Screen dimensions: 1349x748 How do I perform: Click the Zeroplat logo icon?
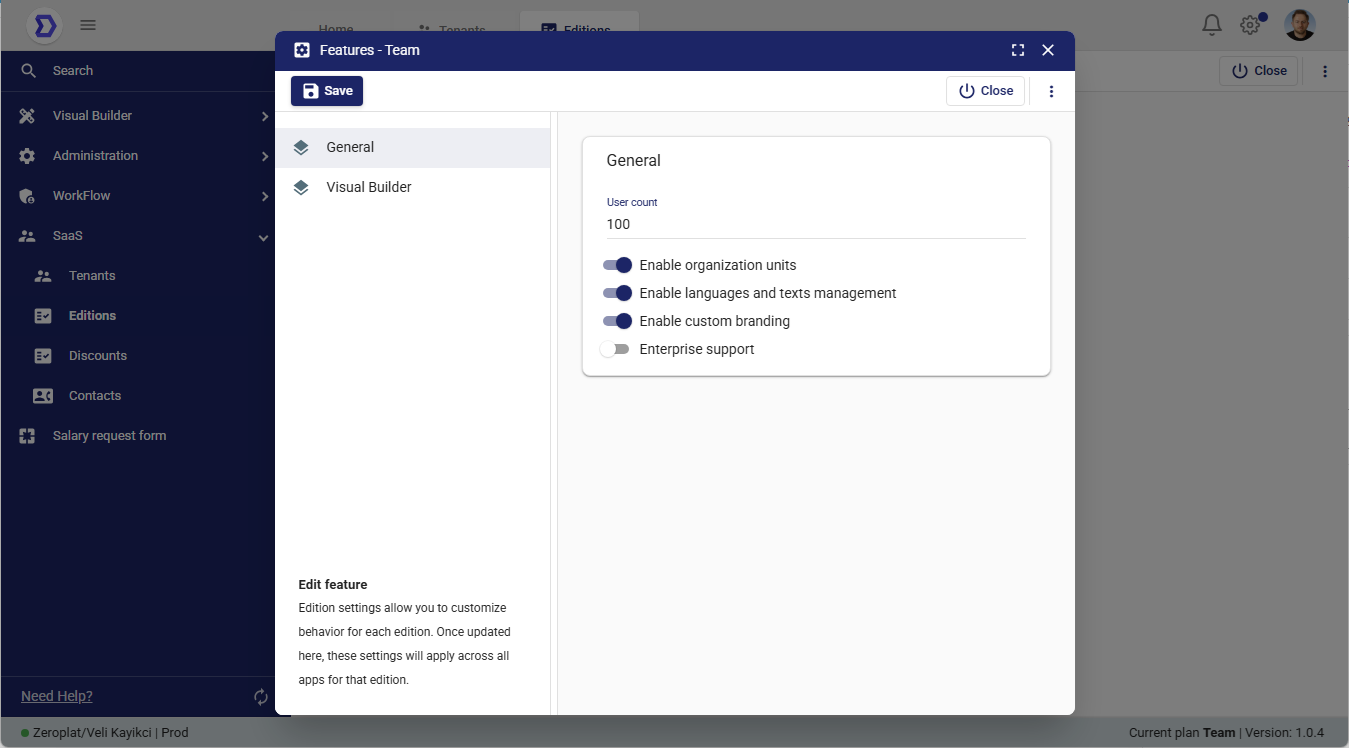[43, 26]
